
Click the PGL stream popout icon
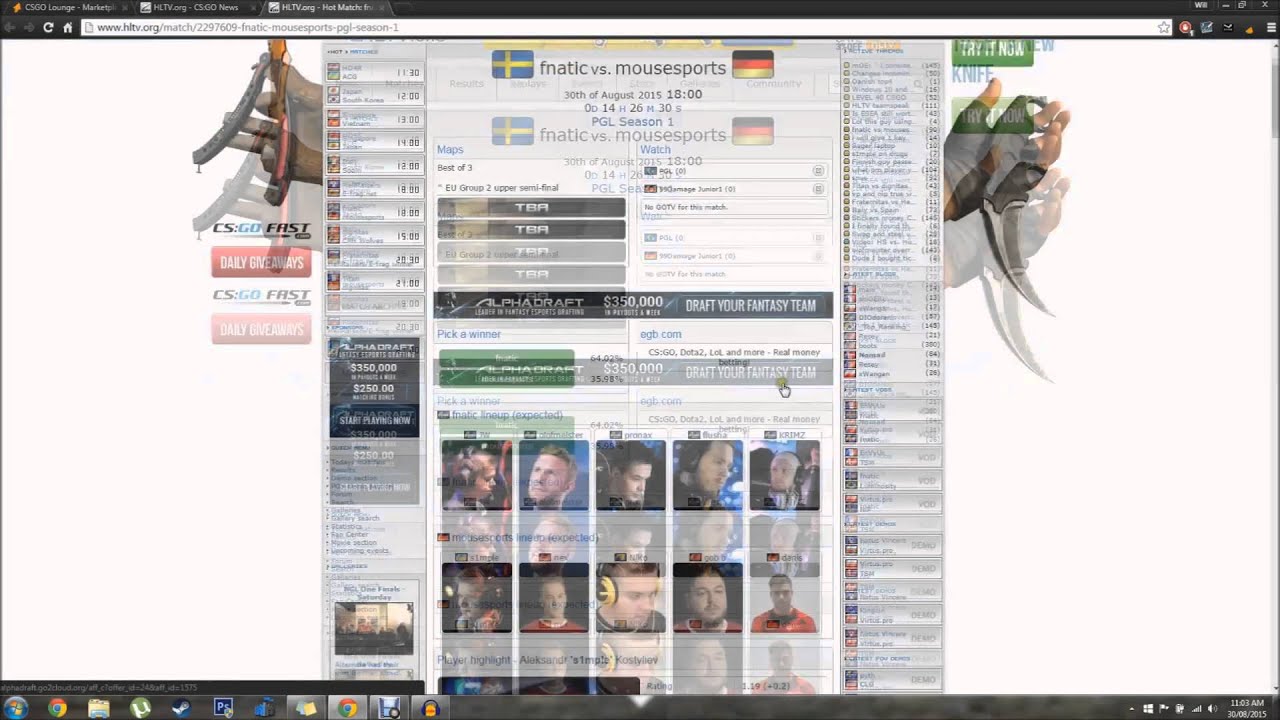click(x=818, y=171)
